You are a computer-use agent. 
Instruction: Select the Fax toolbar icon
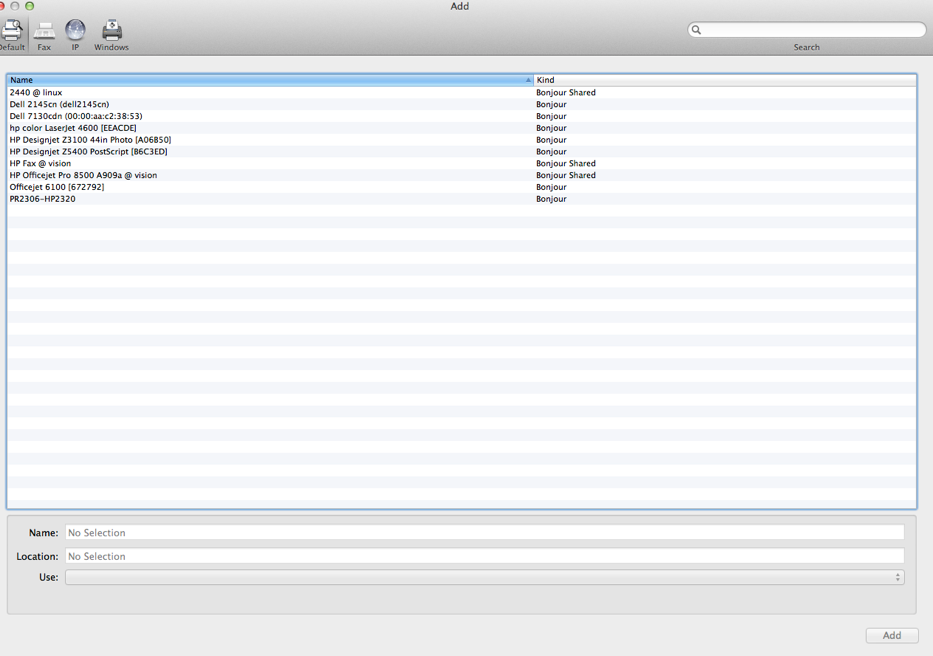(44, 35)
